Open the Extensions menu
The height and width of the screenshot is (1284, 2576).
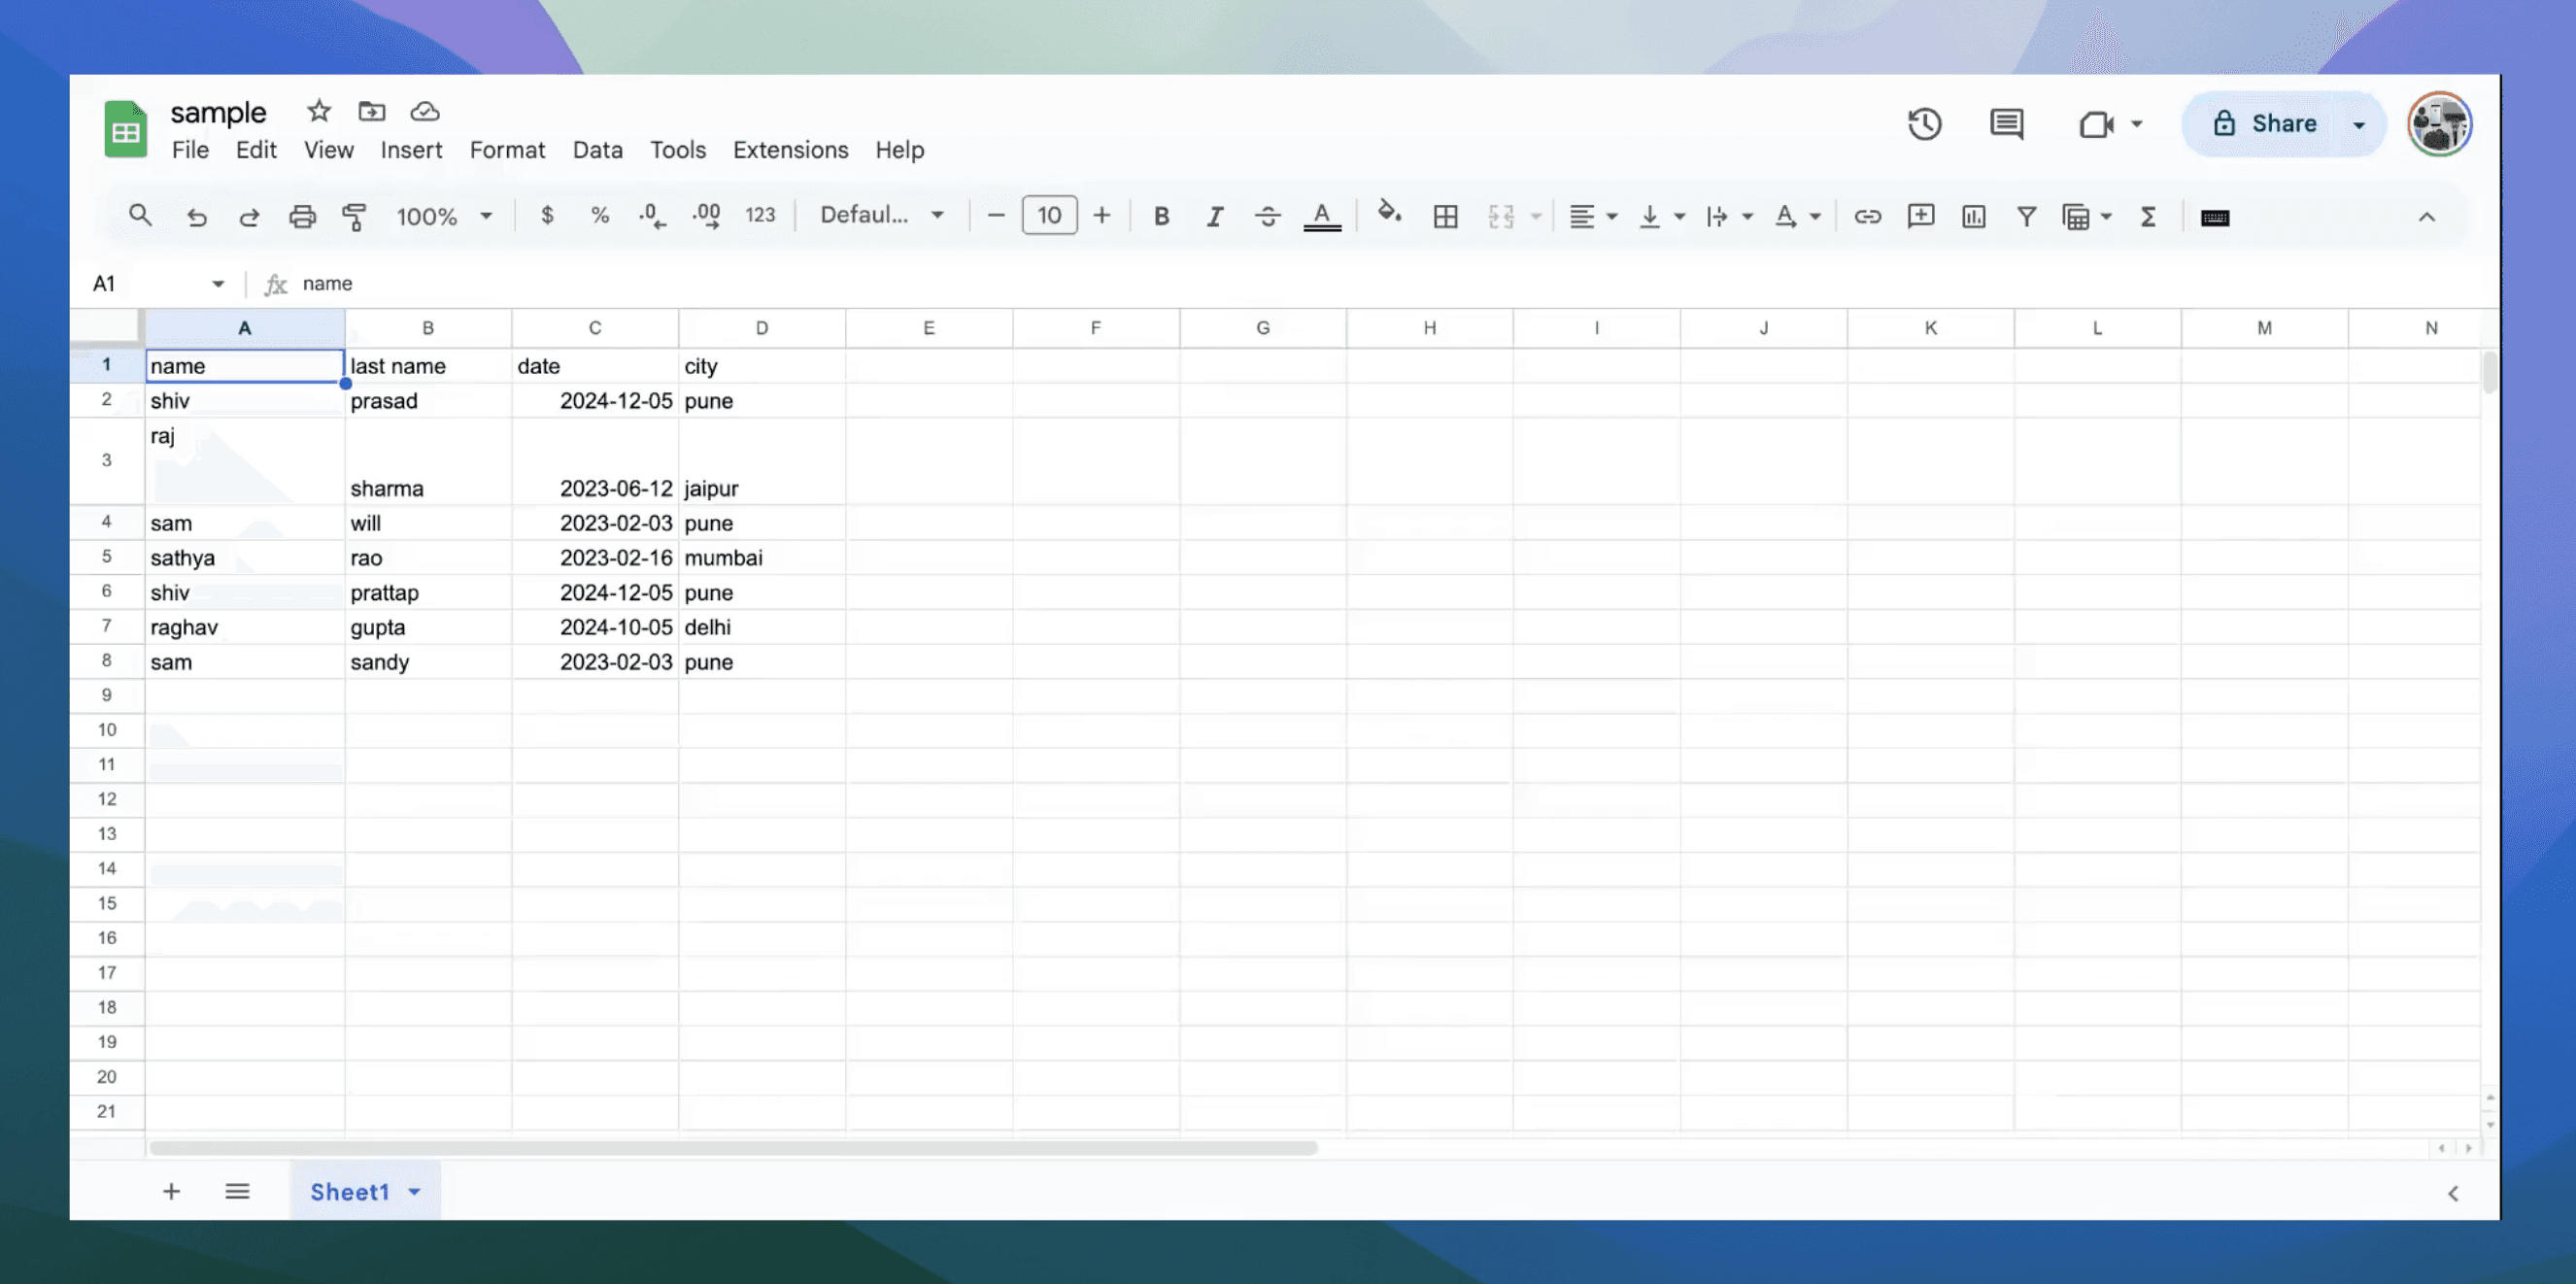[790, 150]
